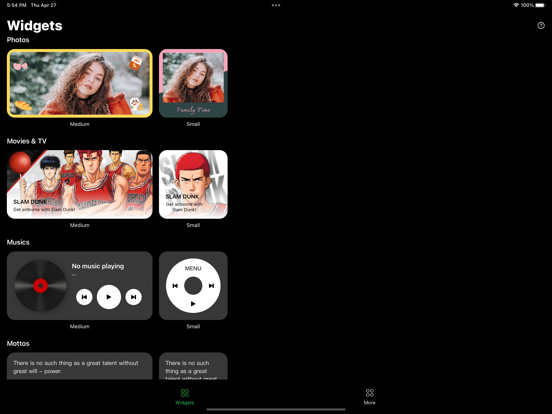Click the Widgets page title
This screenshot has width=552, height=414.
tap(34, 26)
